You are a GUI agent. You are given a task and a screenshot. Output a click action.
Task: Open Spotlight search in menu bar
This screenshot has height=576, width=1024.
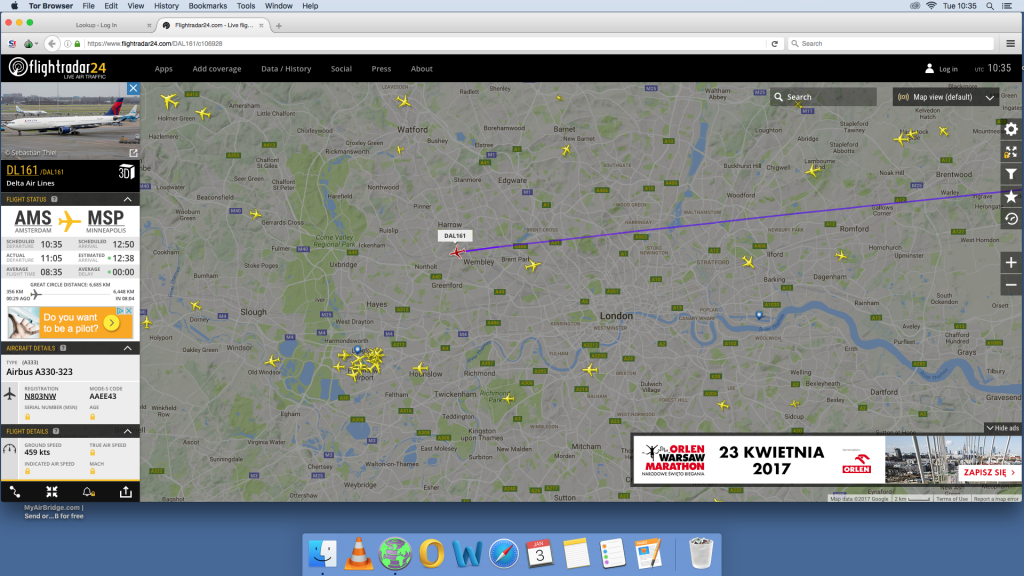point(990,6)
